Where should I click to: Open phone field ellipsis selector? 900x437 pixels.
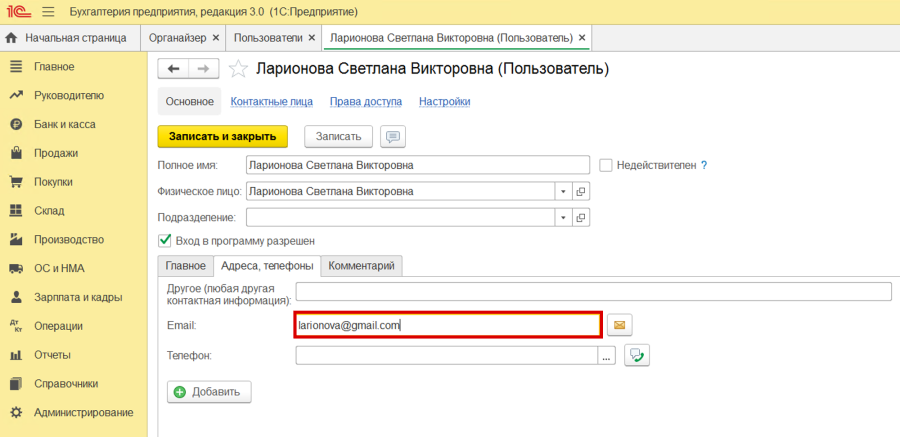point(606,355)
